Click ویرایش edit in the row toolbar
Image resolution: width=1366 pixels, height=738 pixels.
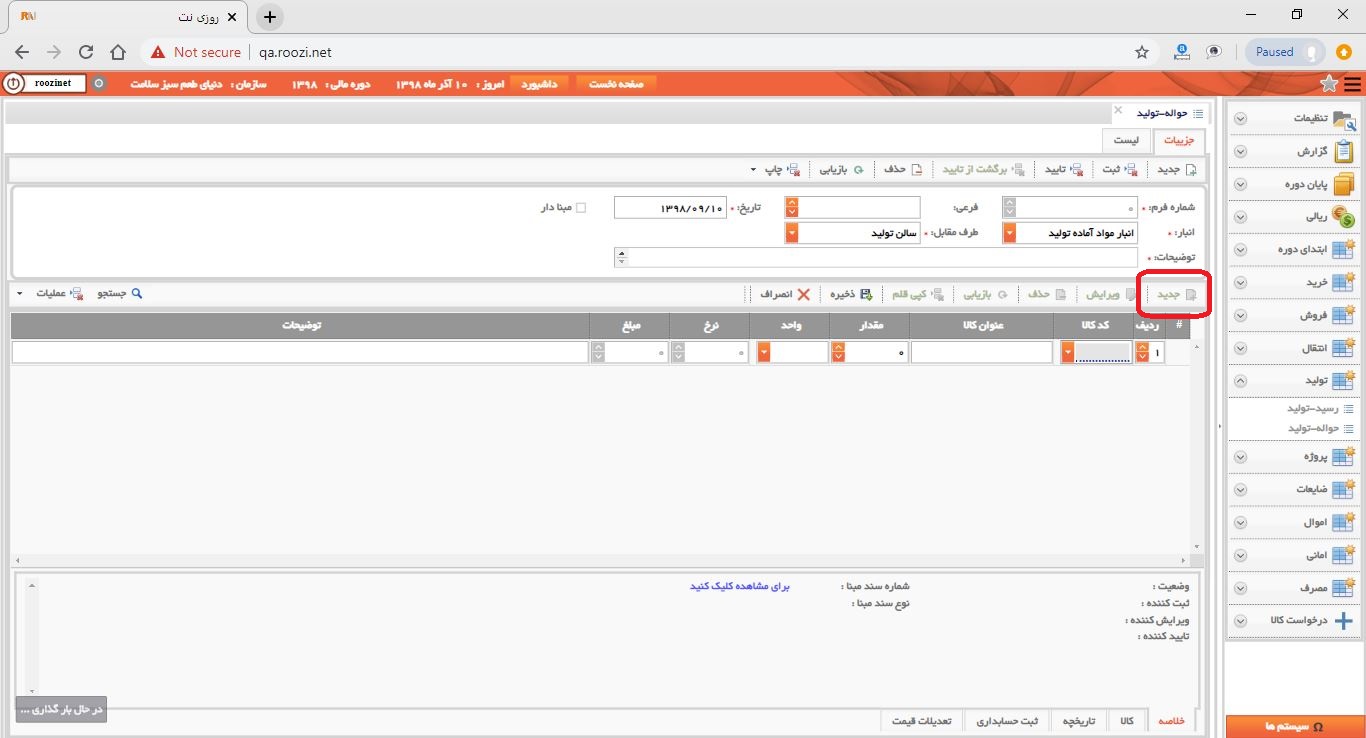click(x=1110, y=294)
